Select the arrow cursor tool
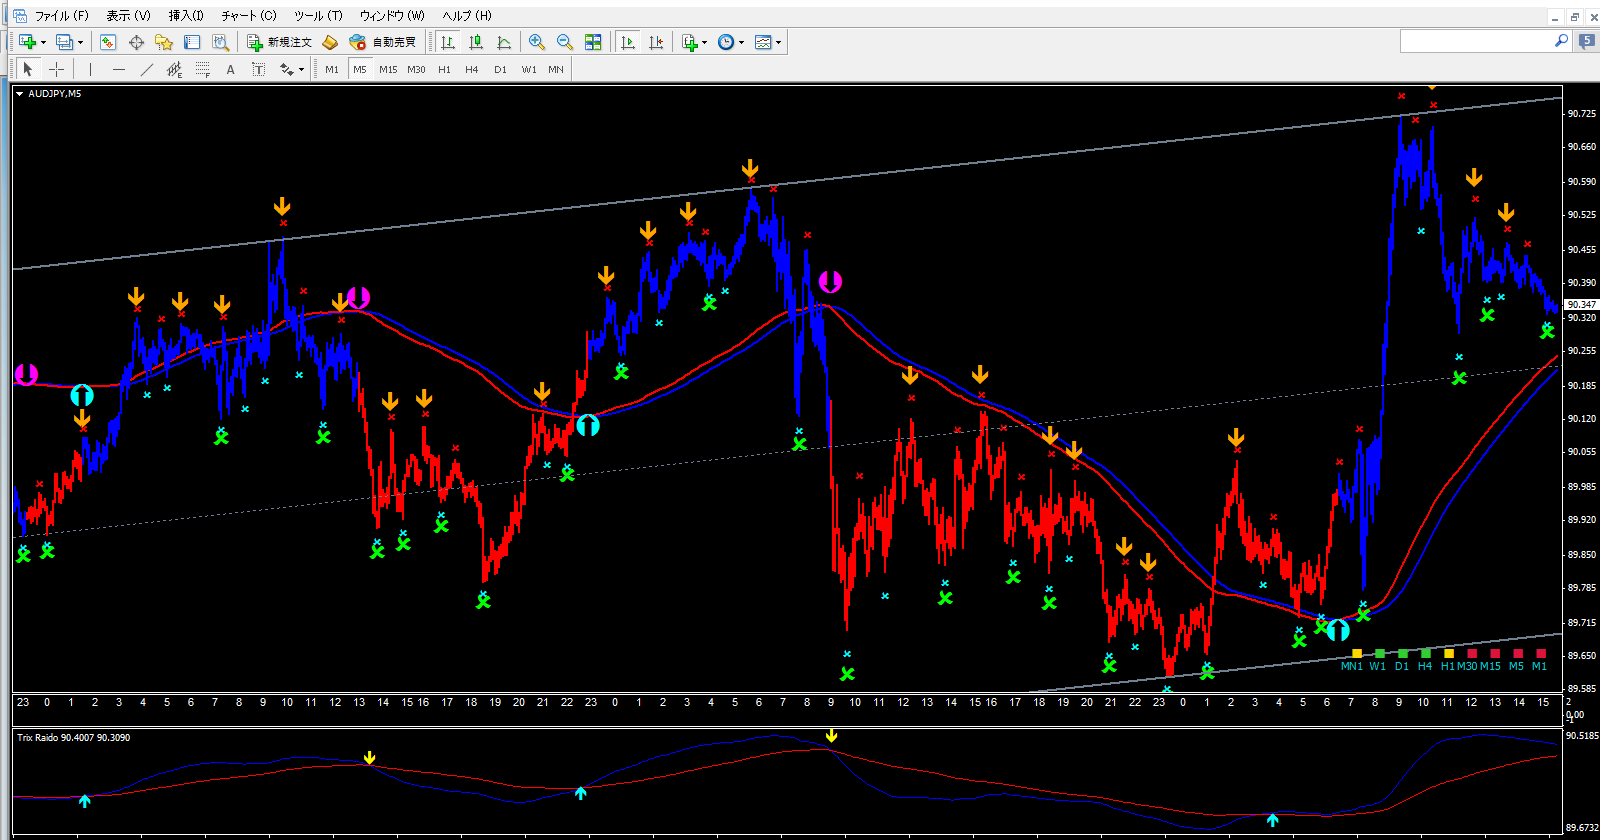This screenshot has width=1600, height=840. coord(28,69)
